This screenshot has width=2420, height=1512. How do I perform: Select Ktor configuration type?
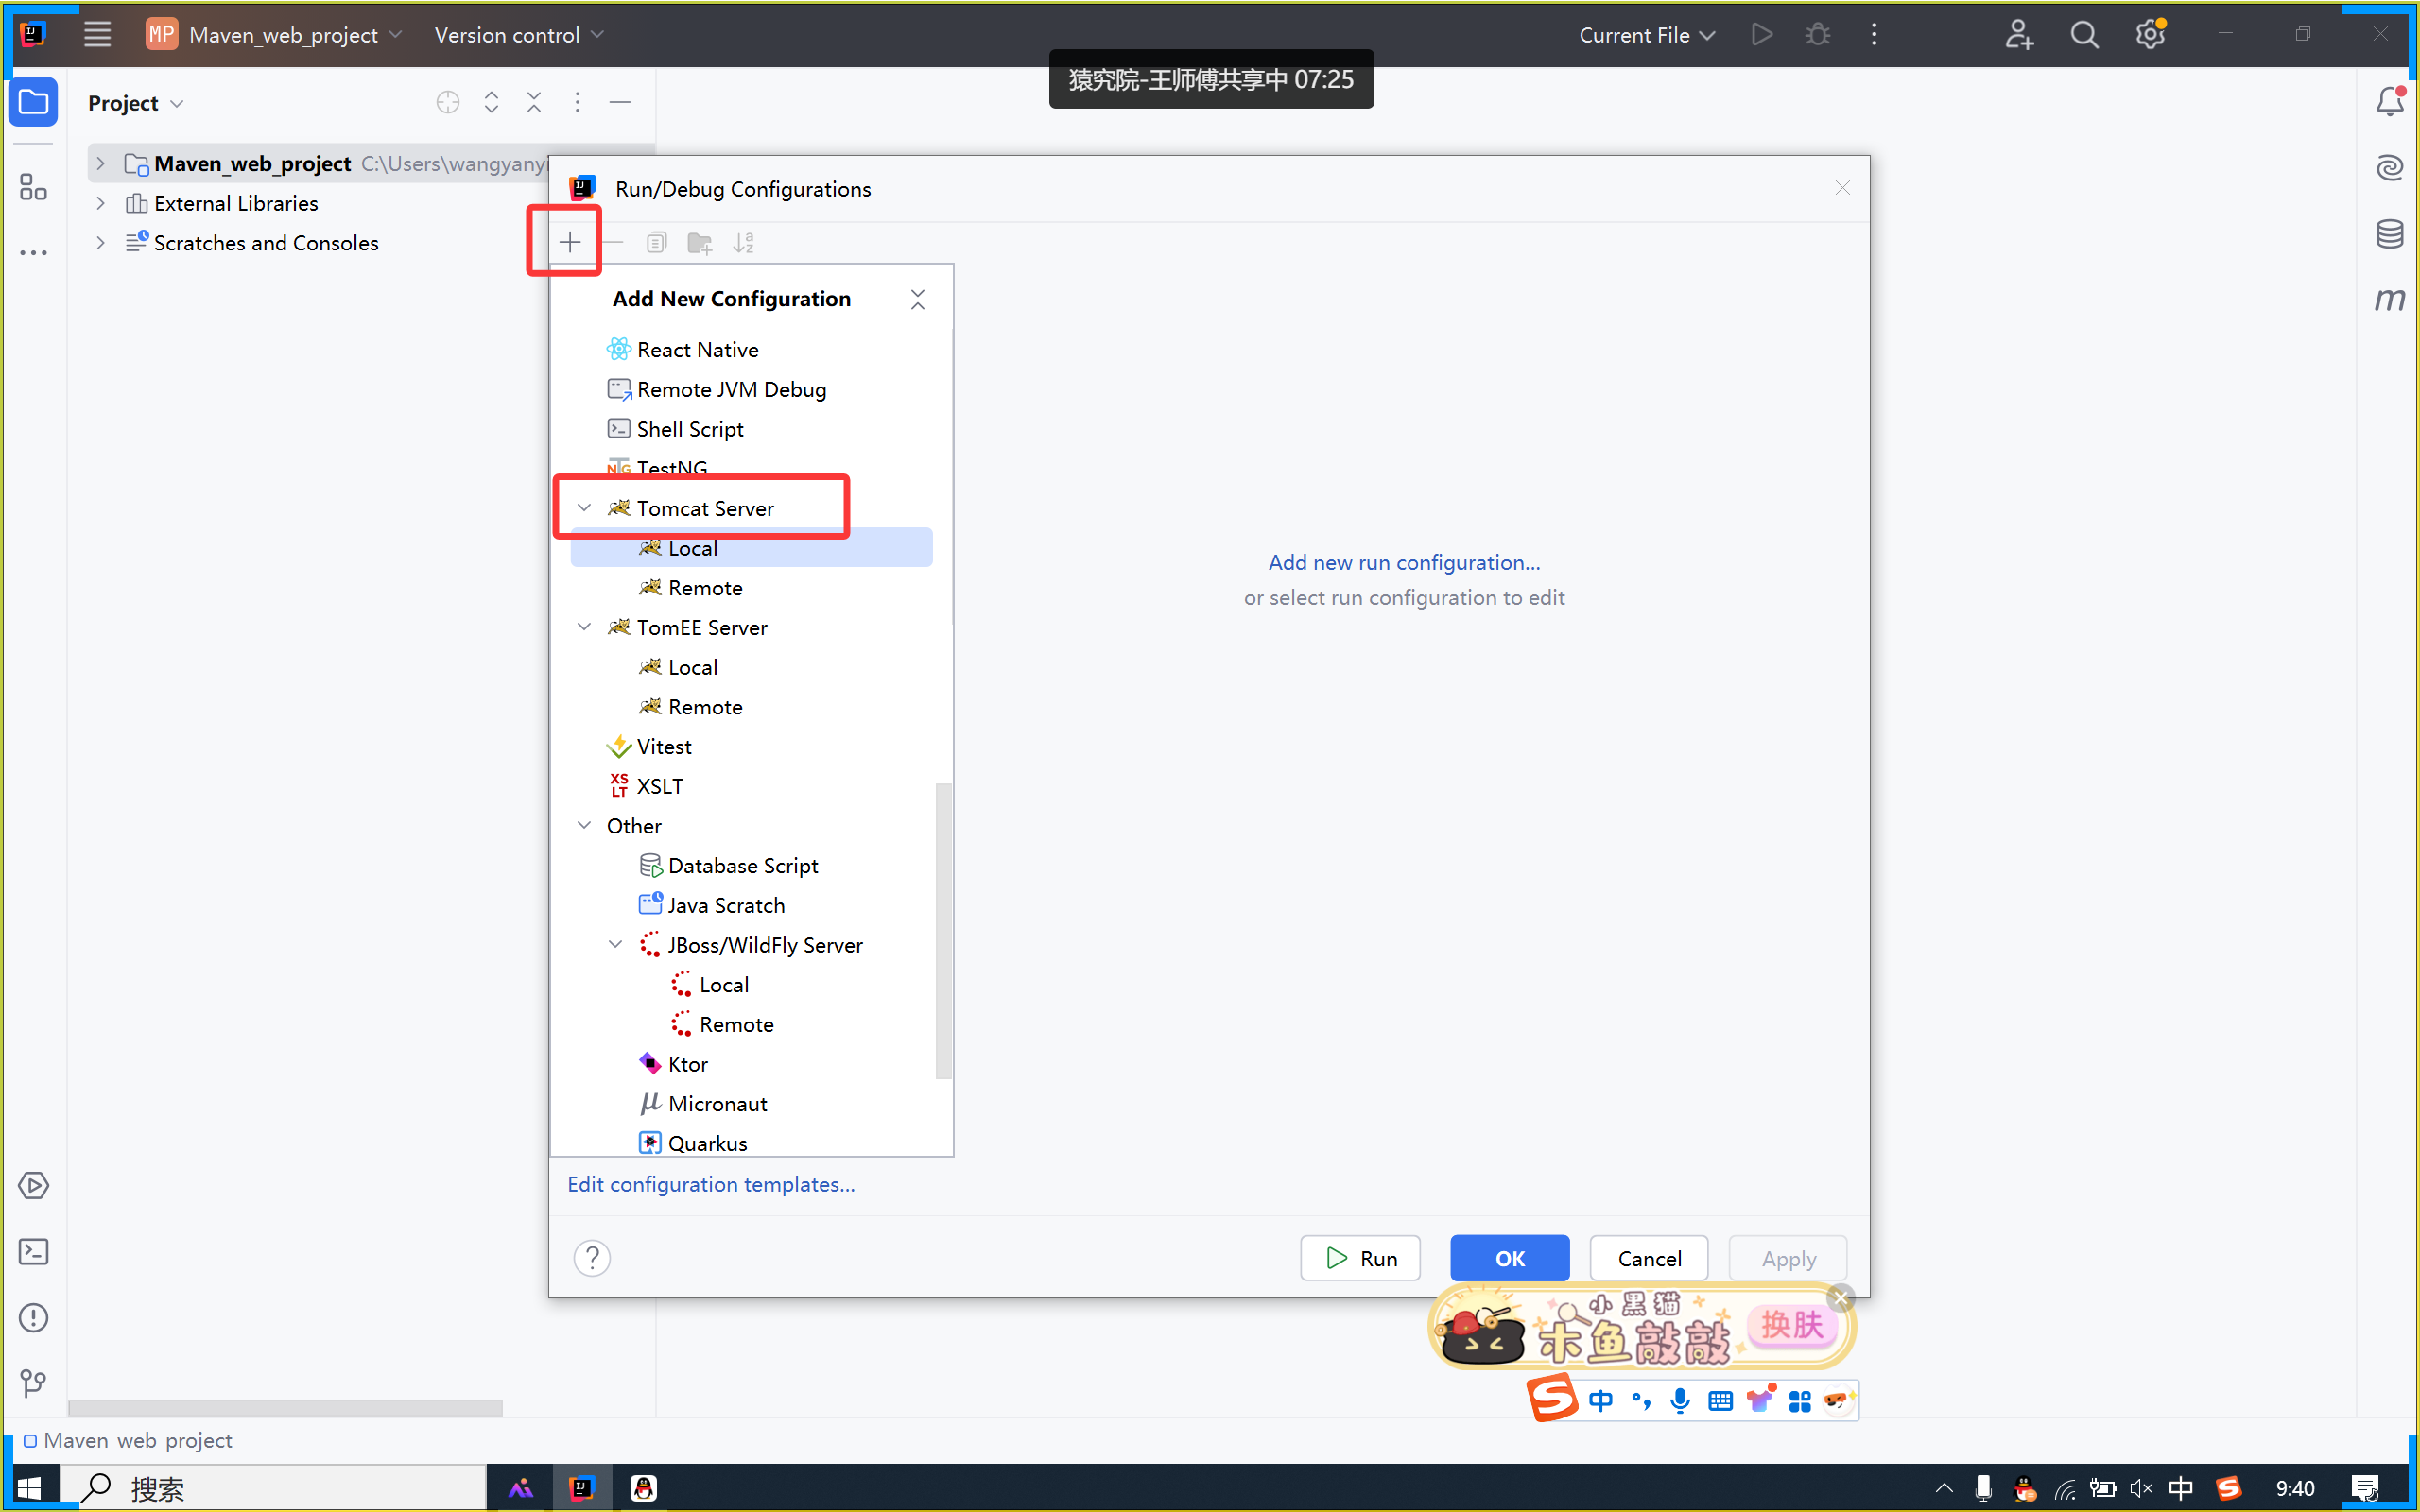pos(751,1064)
